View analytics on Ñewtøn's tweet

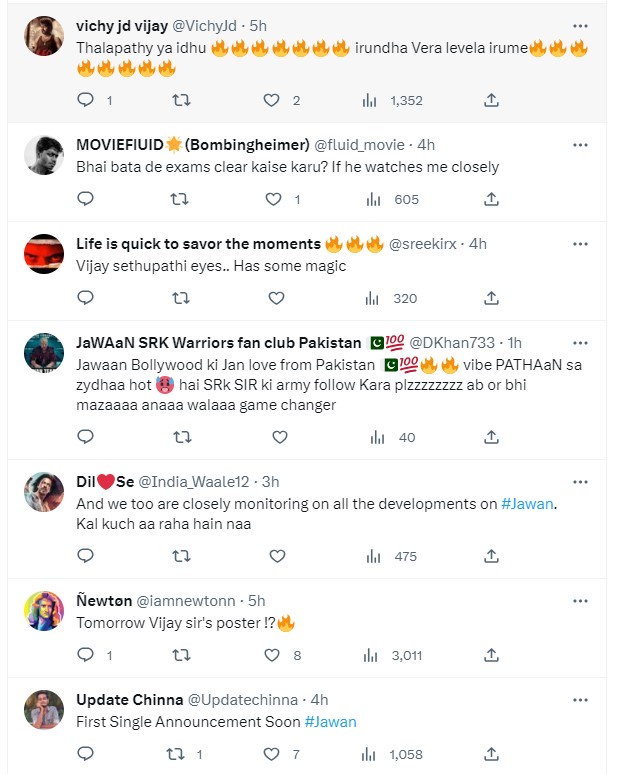point(373,655)
